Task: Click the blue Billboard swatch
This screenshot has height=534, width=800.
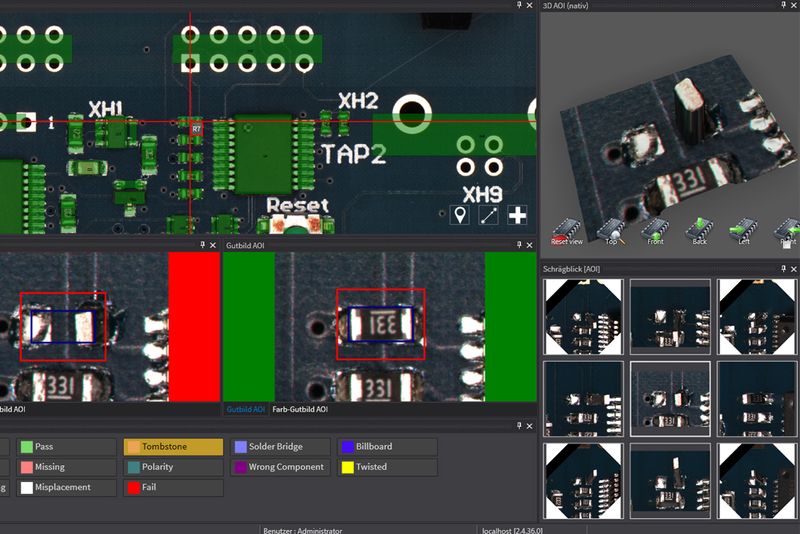Action: (347, 447)
